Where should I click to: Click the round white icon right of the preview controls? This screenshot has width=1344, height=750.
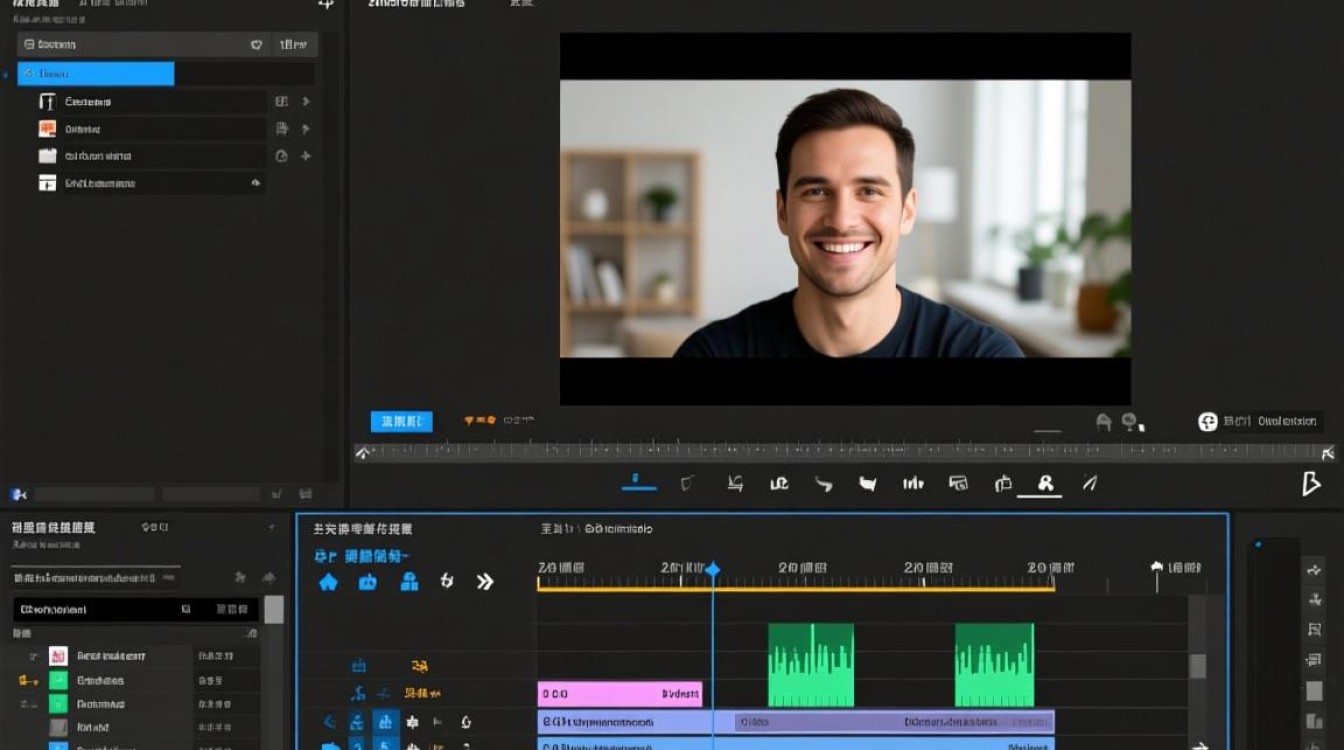(x=1207, y=422)
